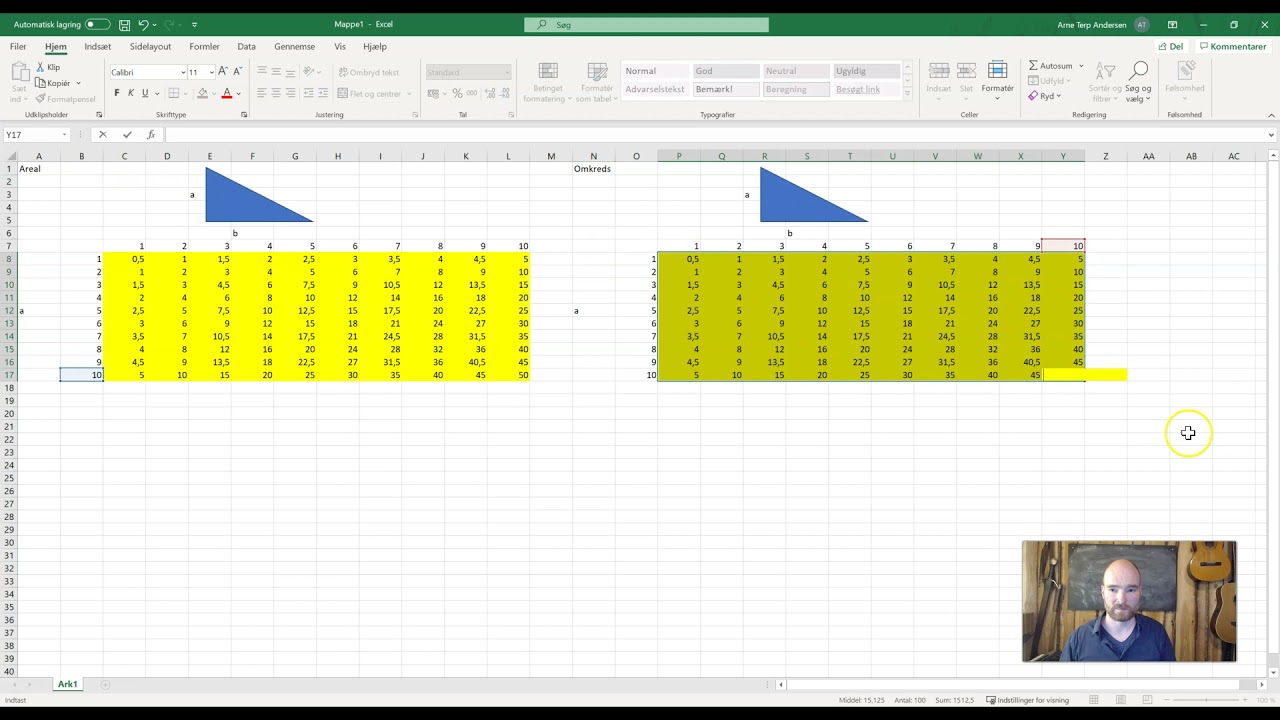1280x720 pixels.
Task: Expand font color dropdown arrow
Action: (x=238, y=93)
